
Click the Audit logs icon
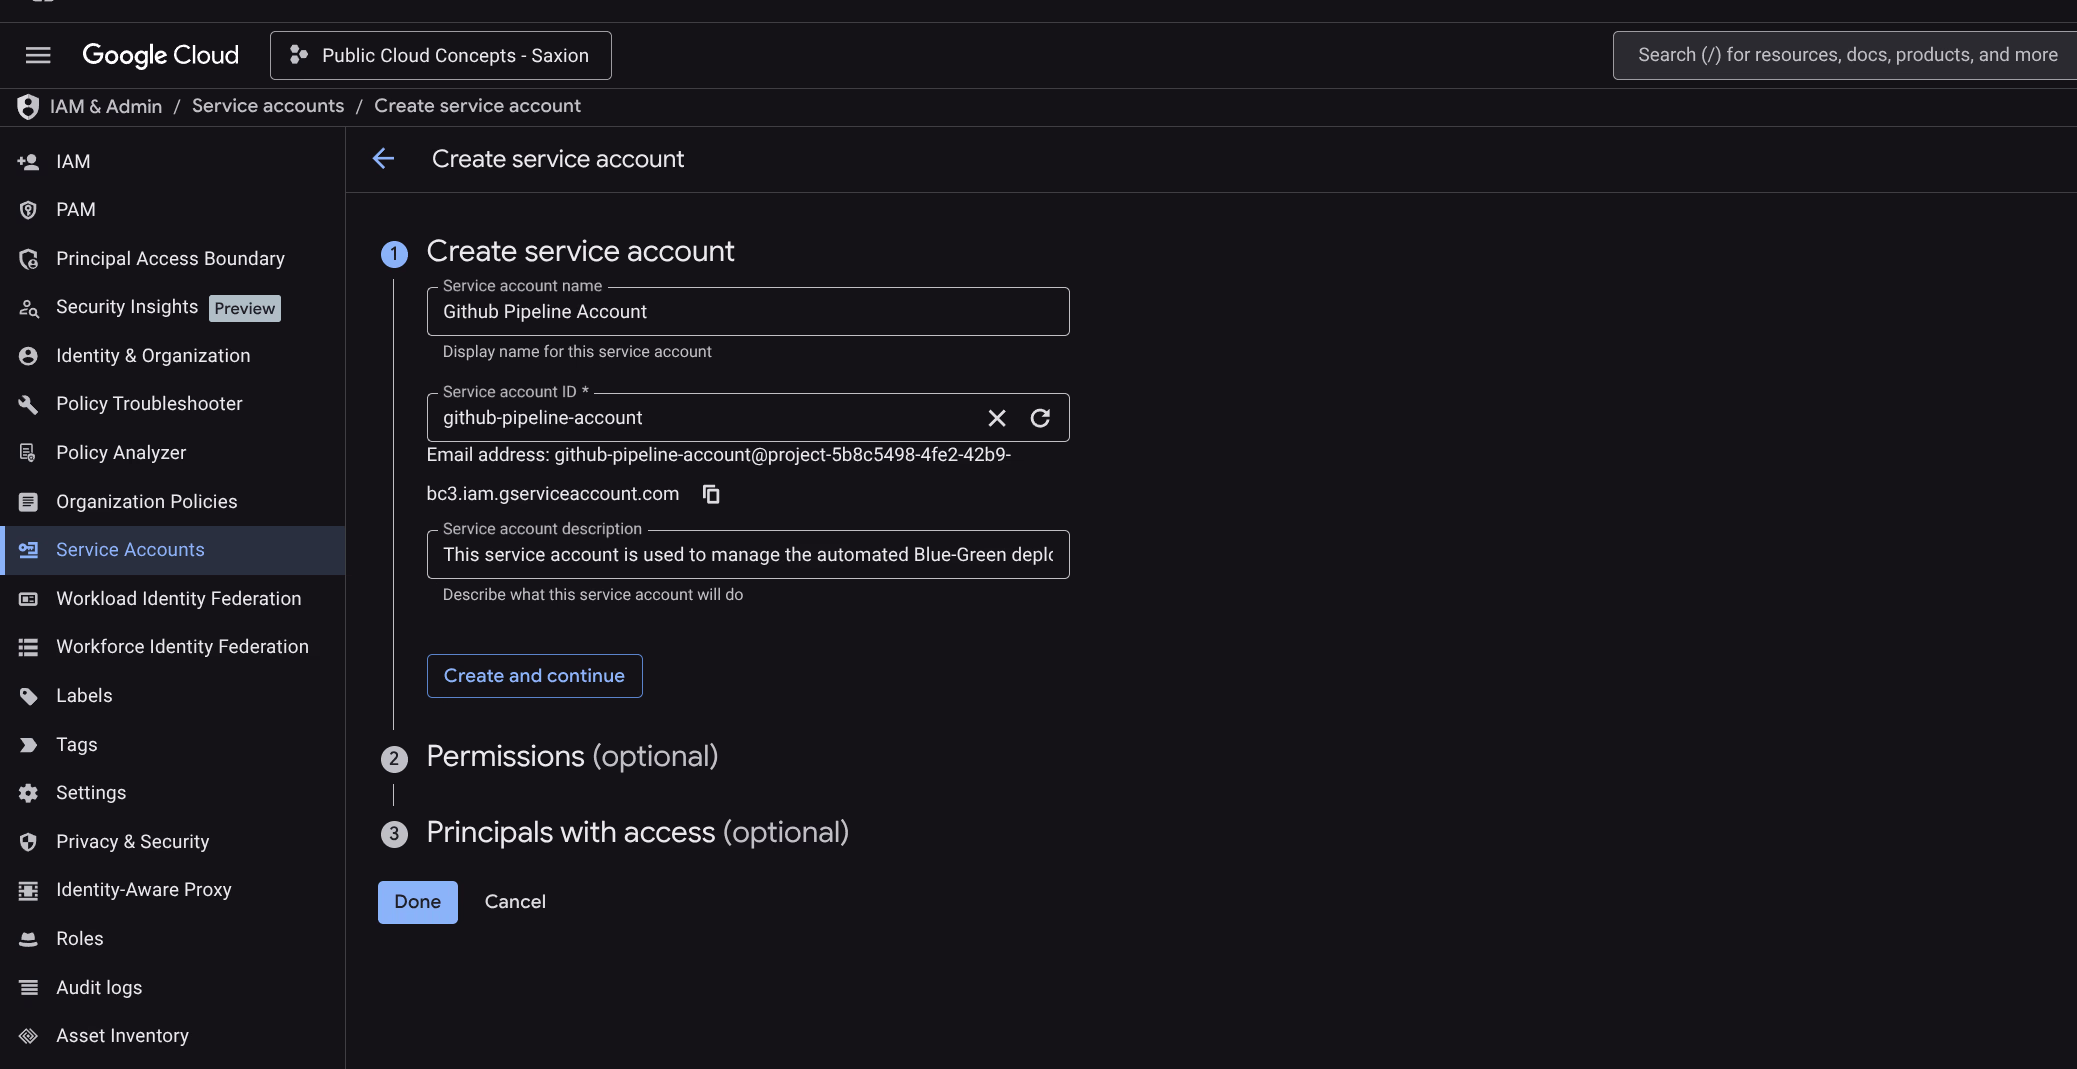tap(28, 987)
